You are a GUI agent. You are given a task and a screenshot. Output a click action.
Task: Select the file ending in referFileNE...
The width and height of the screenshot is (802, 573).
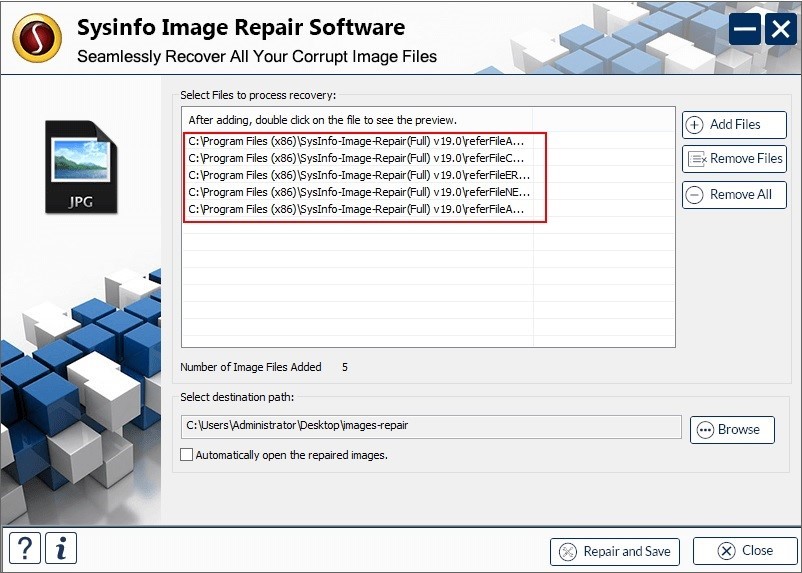(x=357, y=192)
